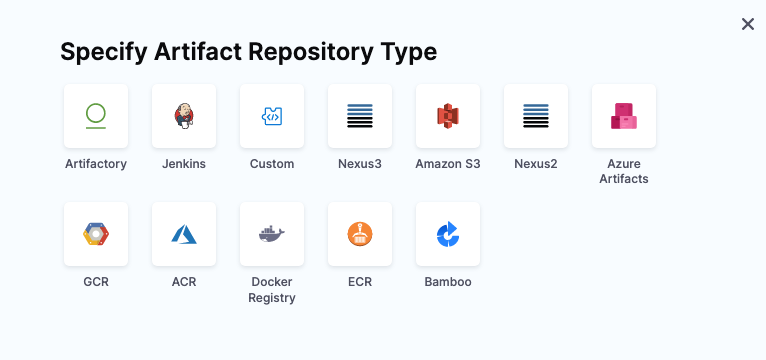Click the Azure Artifacts label text
The image size is (766, 360).
[x=623, y=171]
